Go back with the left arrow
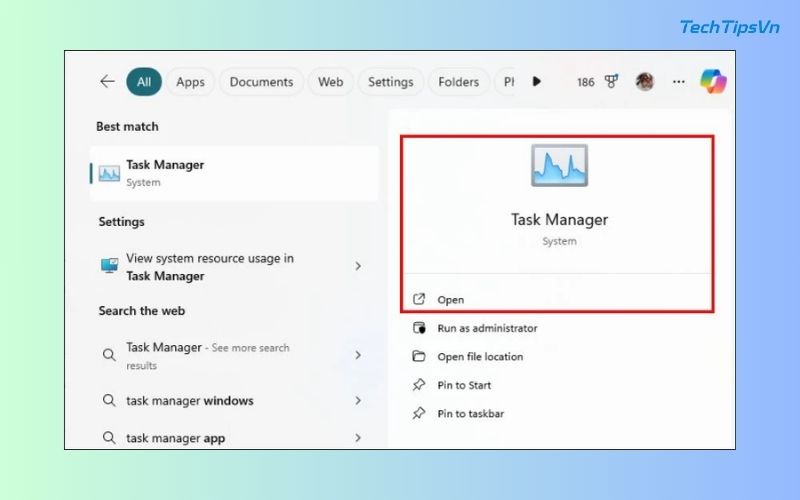Viewport: 800px width, 500px height. coord(107,82)
